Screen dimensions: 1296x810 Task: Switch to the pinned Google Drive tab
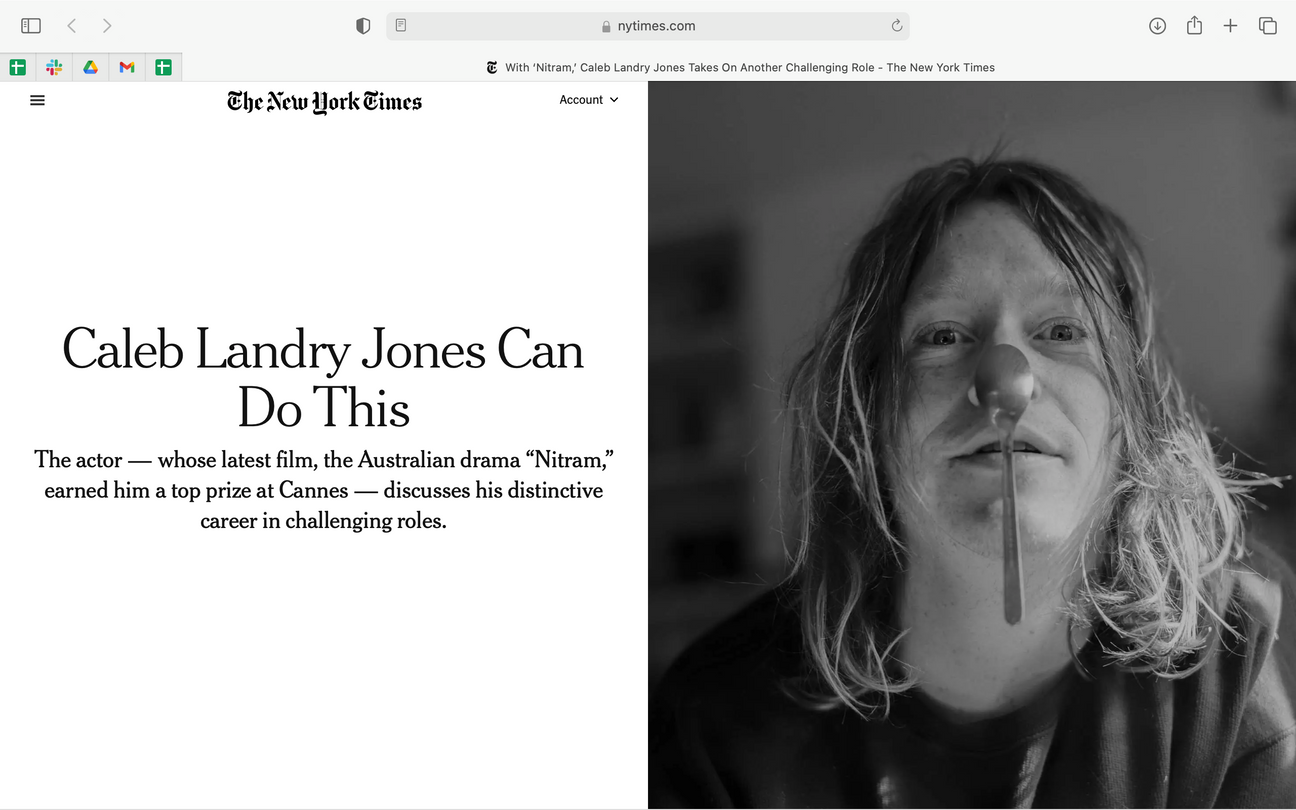pyautogui.click(x=90, y=67)
